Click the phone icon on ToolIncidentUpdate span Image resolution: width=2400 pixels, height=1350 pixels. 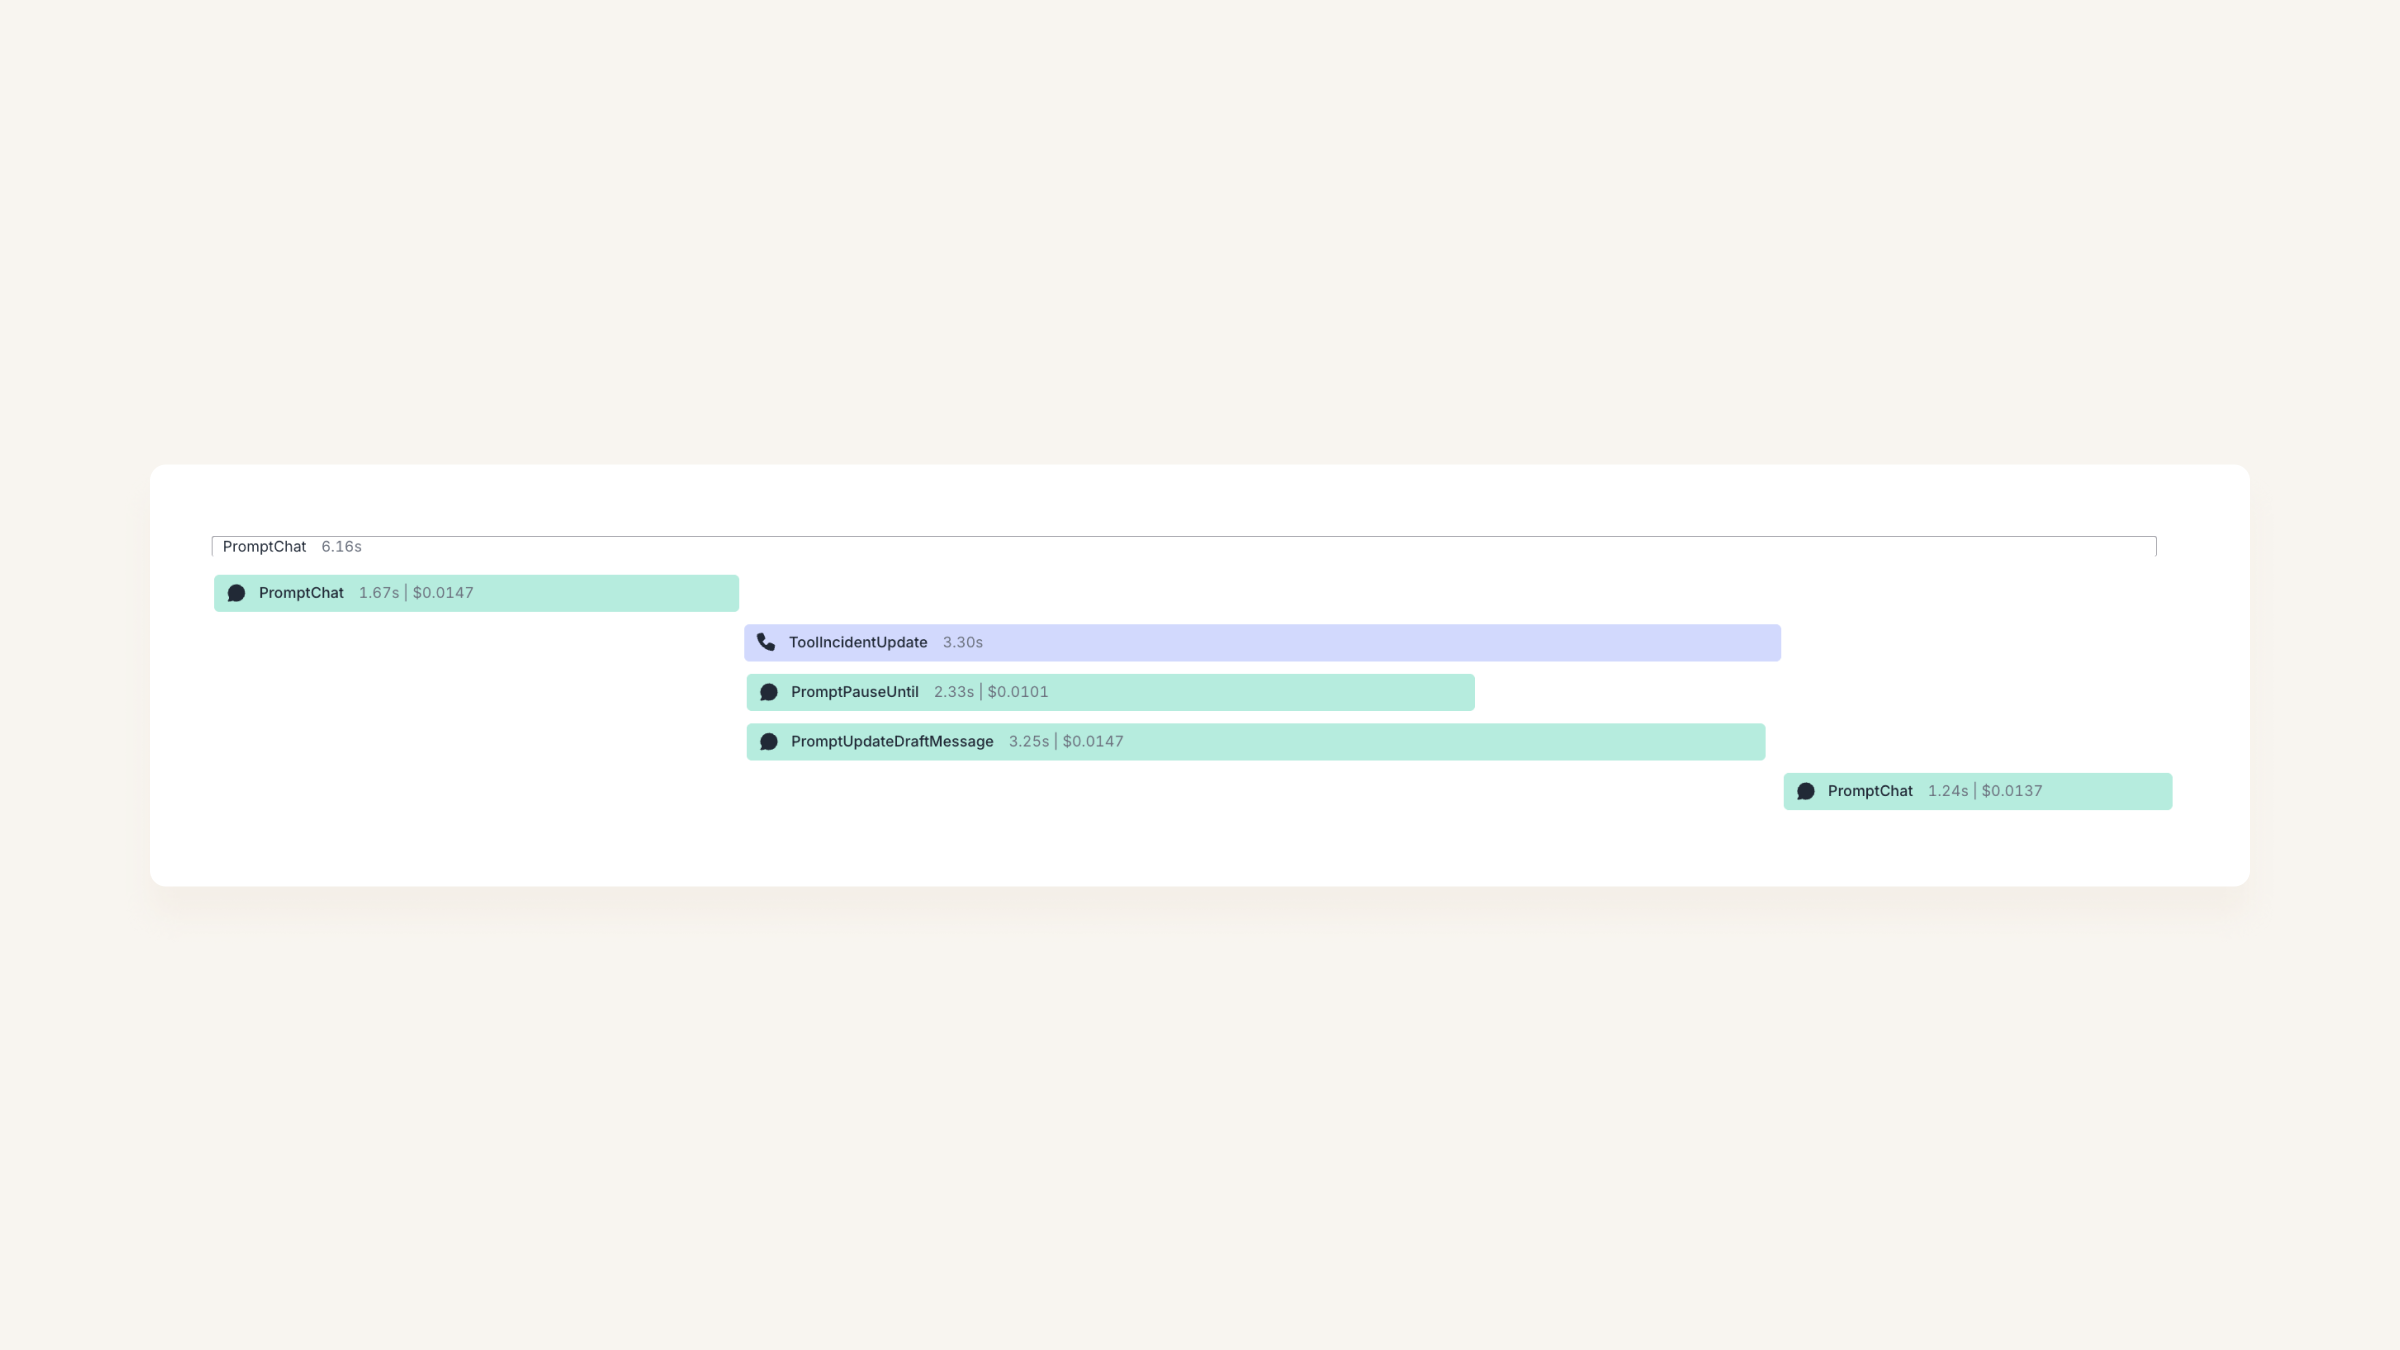click(x=766, y=642)
